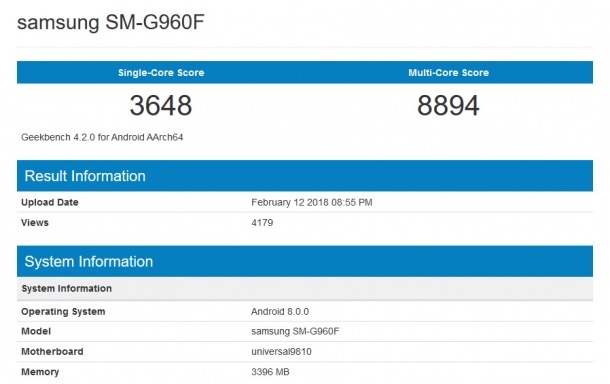This screenshot has height=384, width=610.
Task: Click the single-core value 3648
Action: tap(161, 105)
